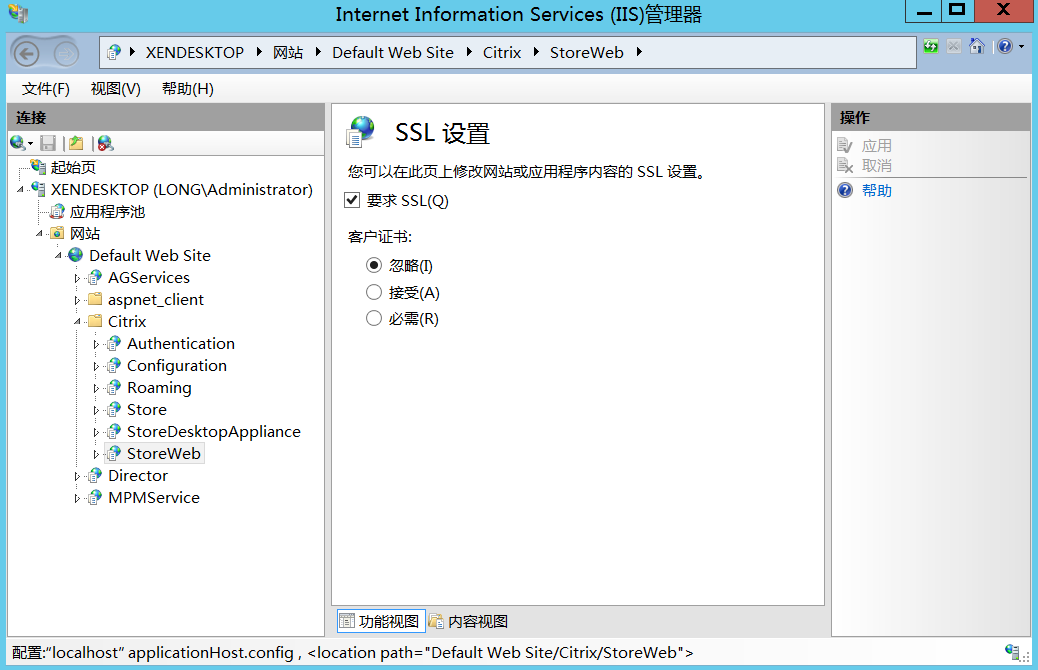
Task: Collapse the Citrix folder node
Action: click(x=77, y=322)
